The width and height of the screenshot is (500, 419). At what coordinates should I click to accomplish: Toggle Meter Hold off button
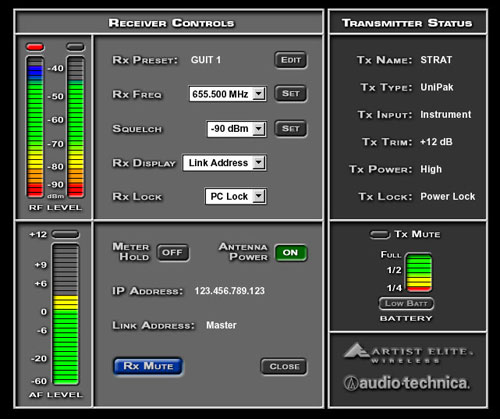coord(173,253)
